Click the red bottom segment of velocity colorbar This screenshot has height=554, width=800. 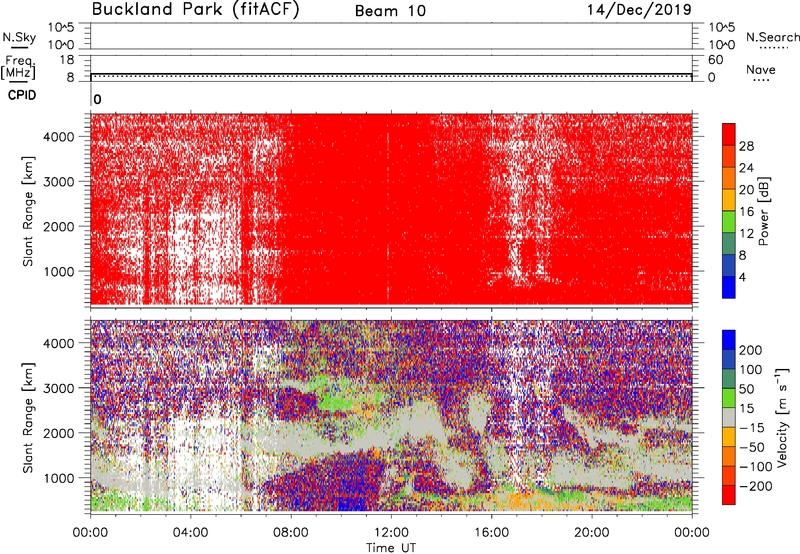pos(729,495)
